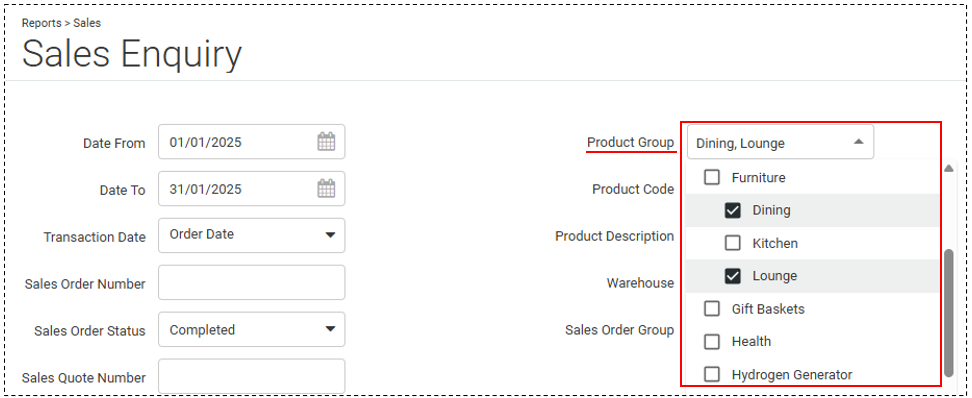The width and height of the screenshot is (972, 398).
Task: Check the Hydrogen Generator checkbox
Action: pos(712,374)
